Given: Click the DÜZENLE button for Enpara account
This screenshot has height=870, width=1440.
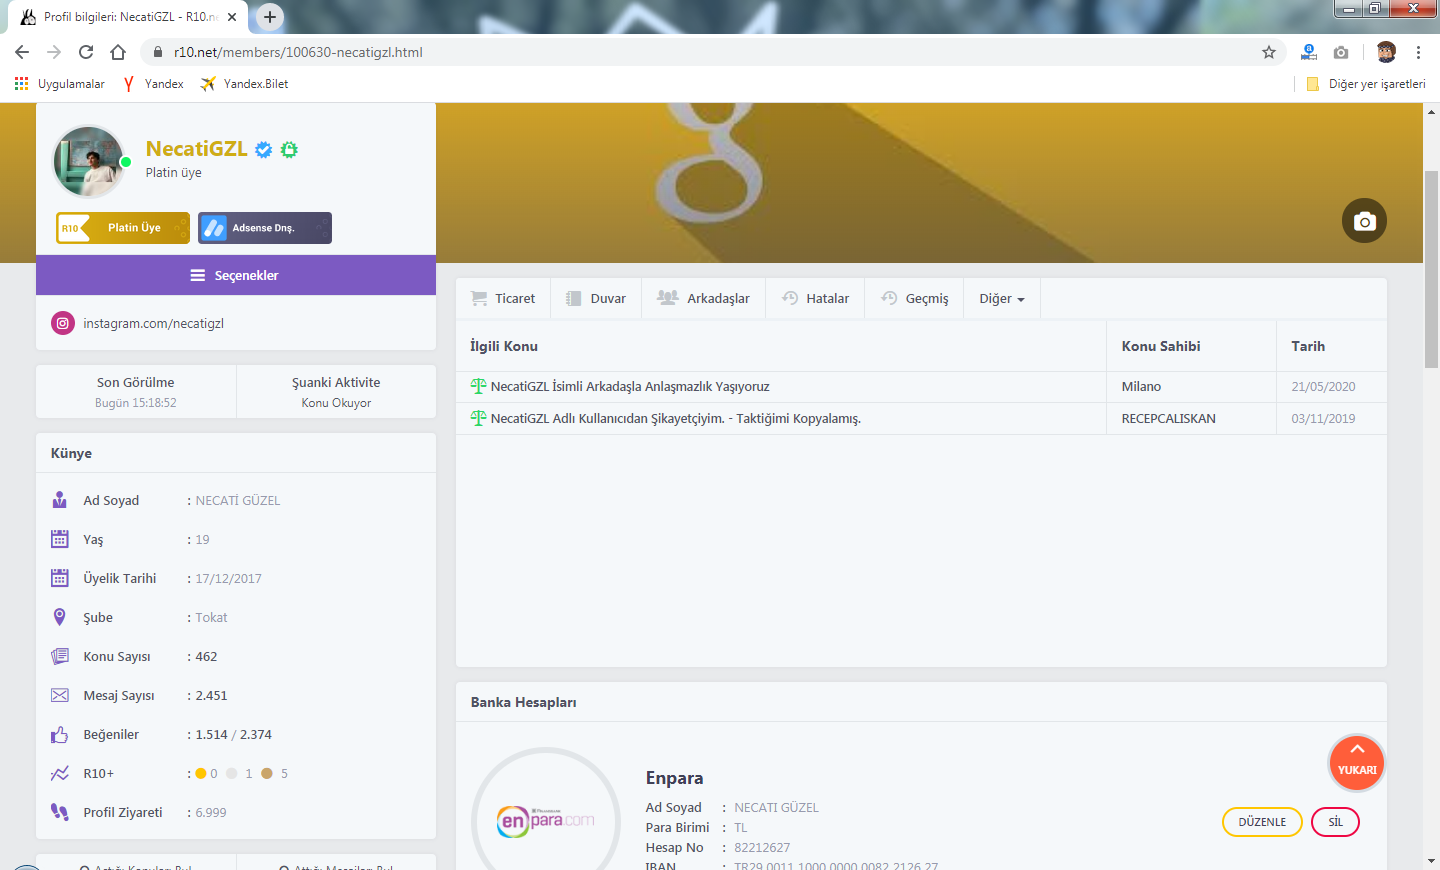Looking at the screenshot, I should point(1262,822).
